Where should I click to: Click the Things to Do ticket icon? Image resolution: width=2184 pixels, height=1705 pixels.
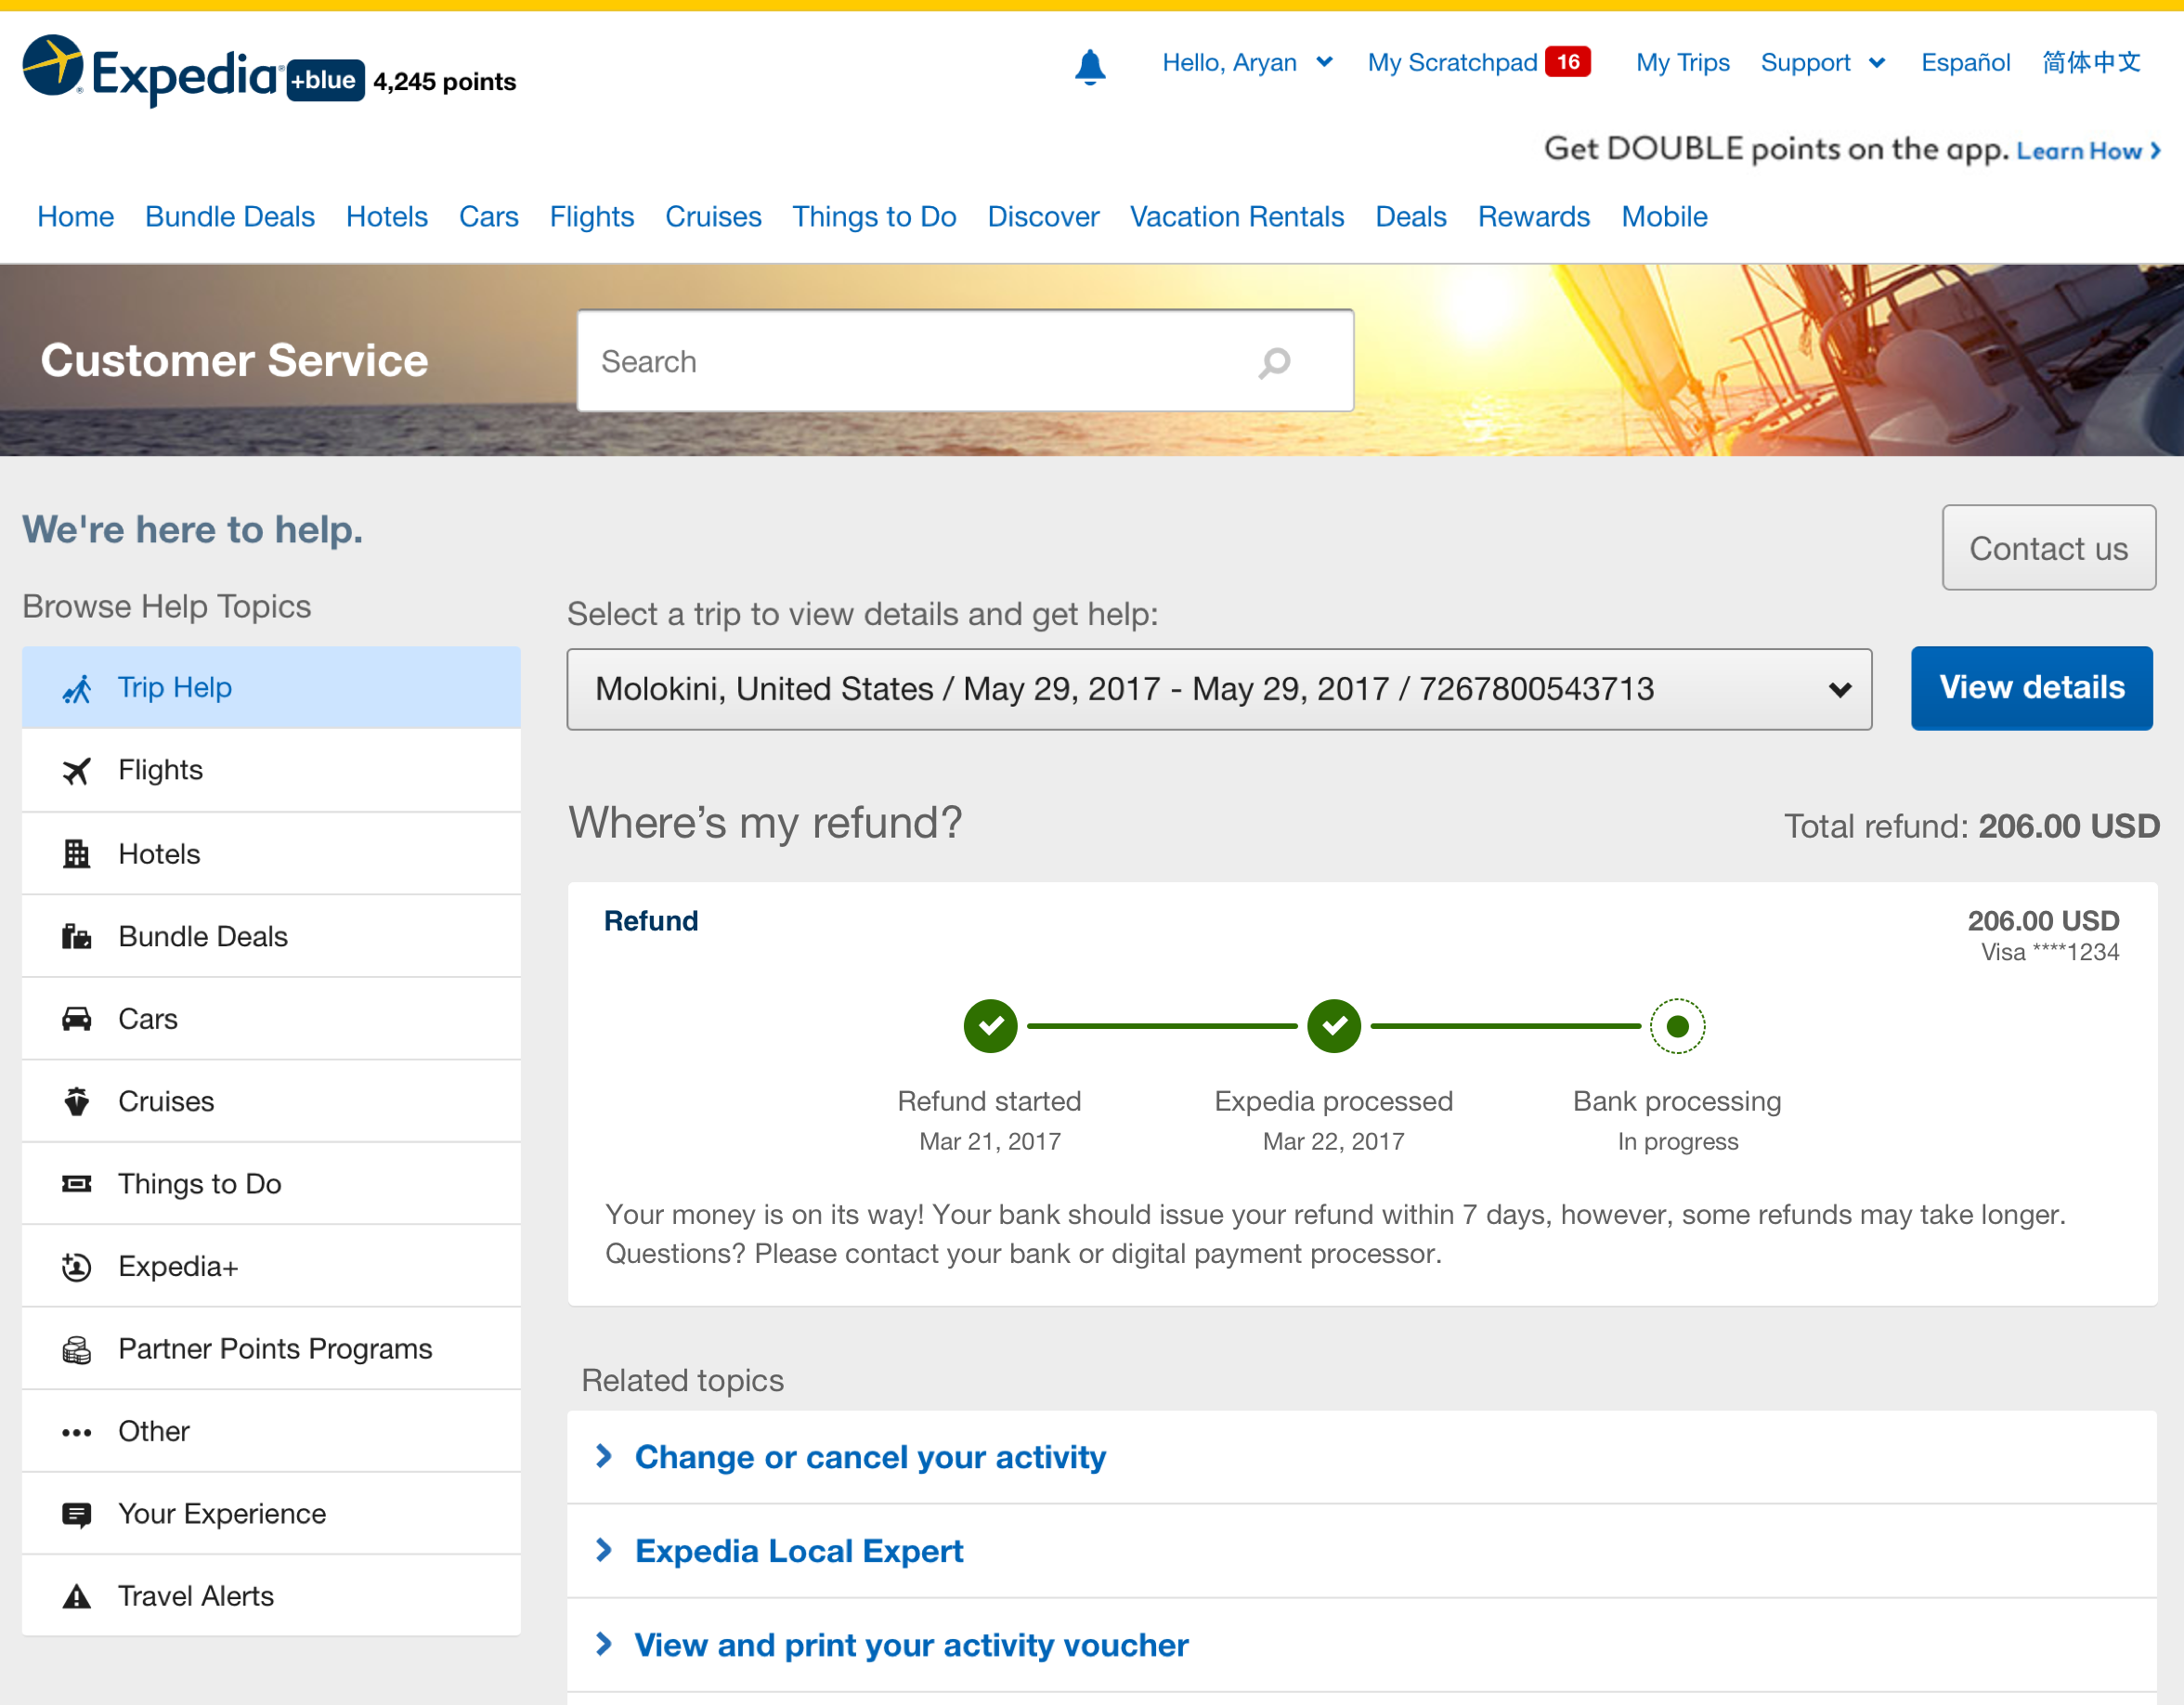click(77, 1184)
